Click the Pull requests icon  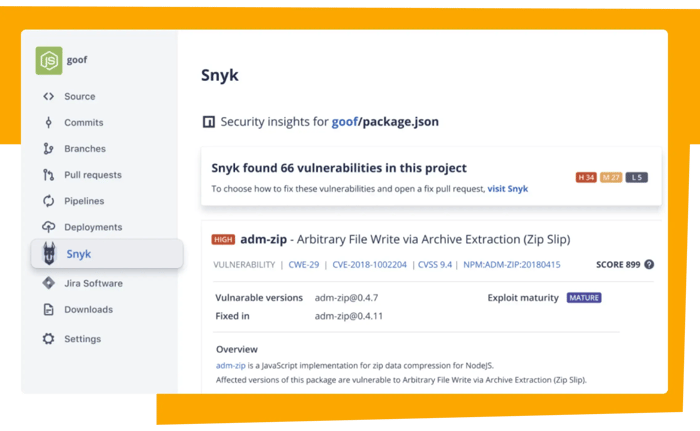(x=49, y=175)
